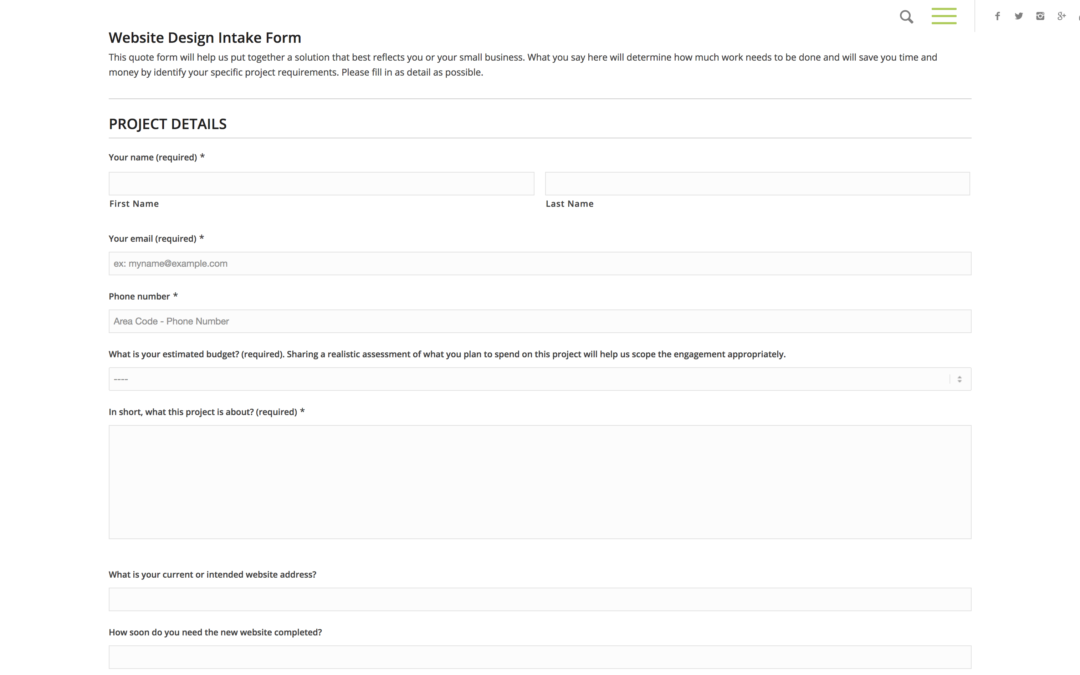Click the search magnifier icon

(x=906, y=16)
